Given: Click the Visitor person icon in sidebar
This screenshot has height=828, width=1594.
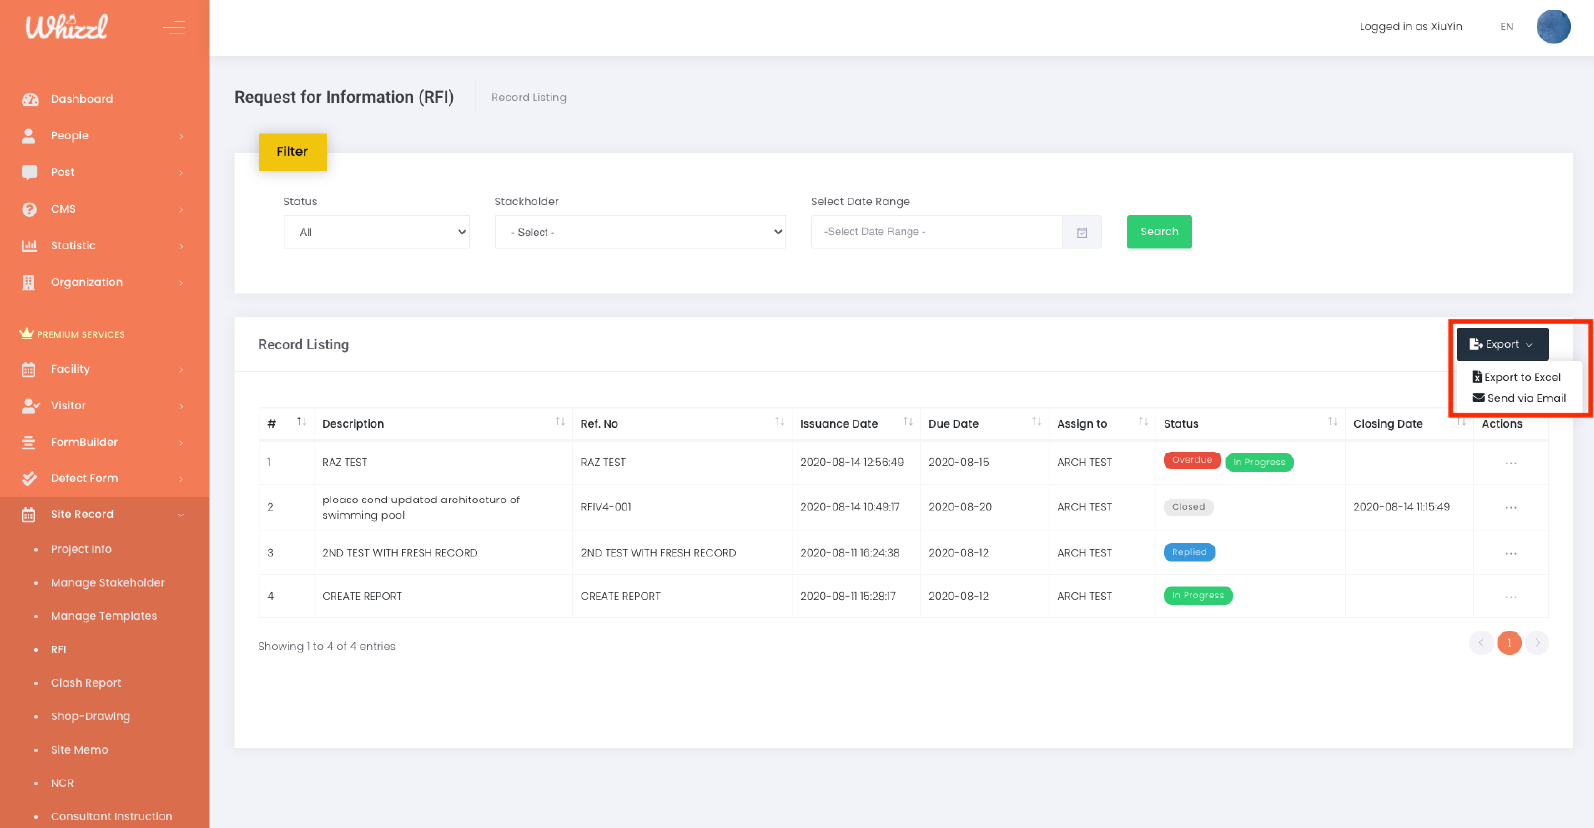Looking at the screenshot, I should tap(30, 406).
